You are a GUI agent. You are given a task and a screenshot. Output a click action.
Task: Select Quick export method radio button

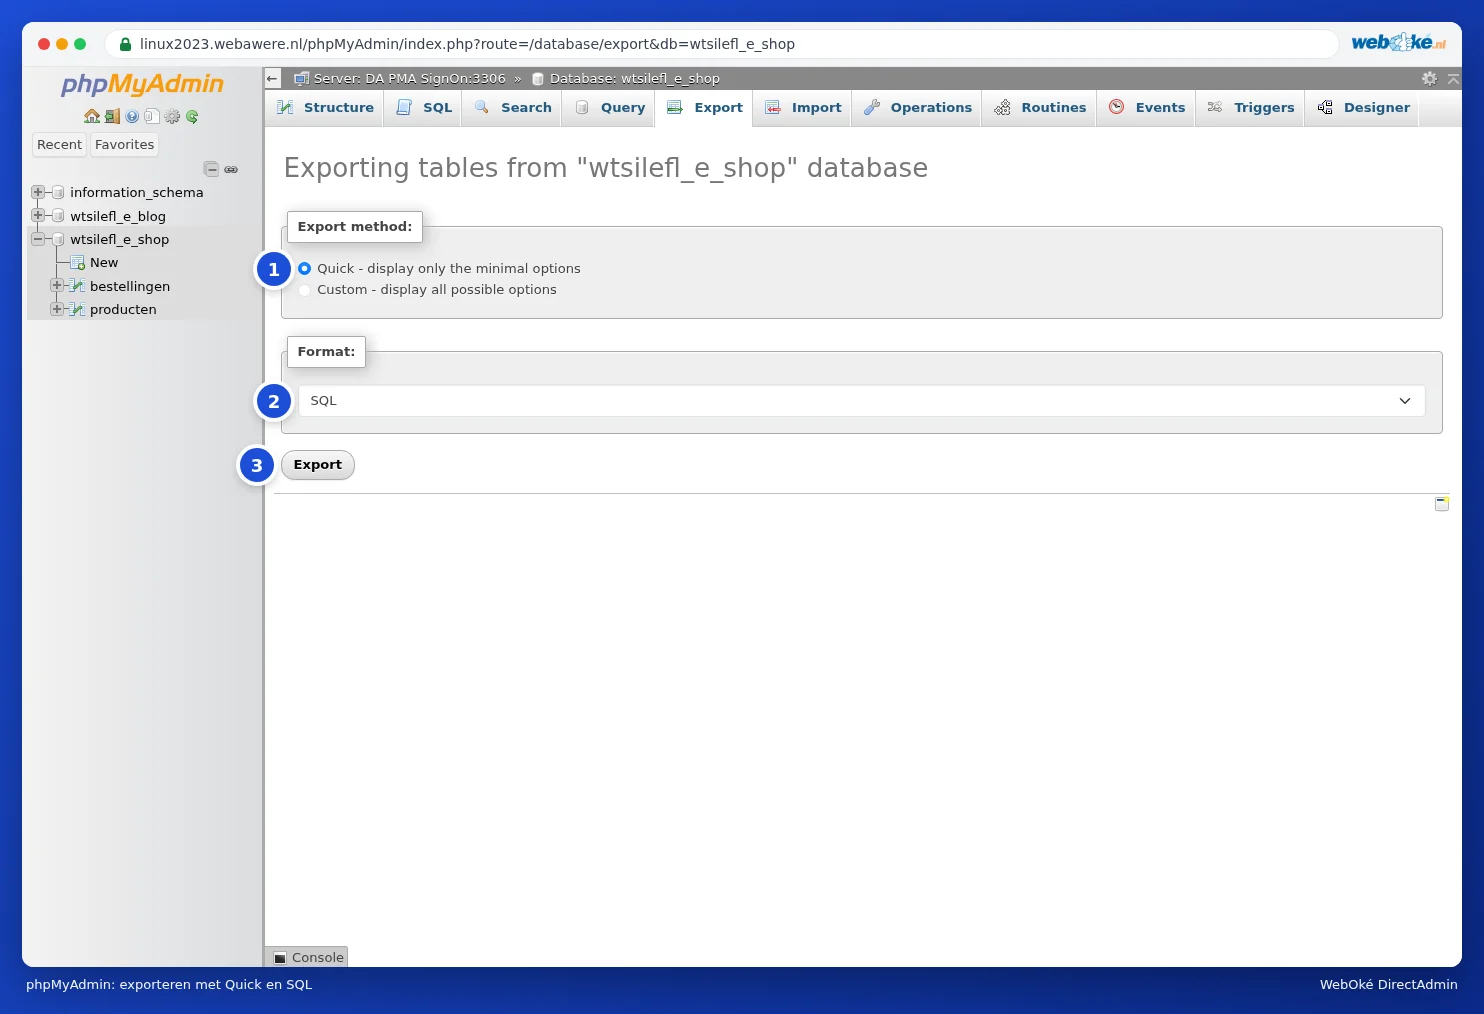click(x=305, y=268)
